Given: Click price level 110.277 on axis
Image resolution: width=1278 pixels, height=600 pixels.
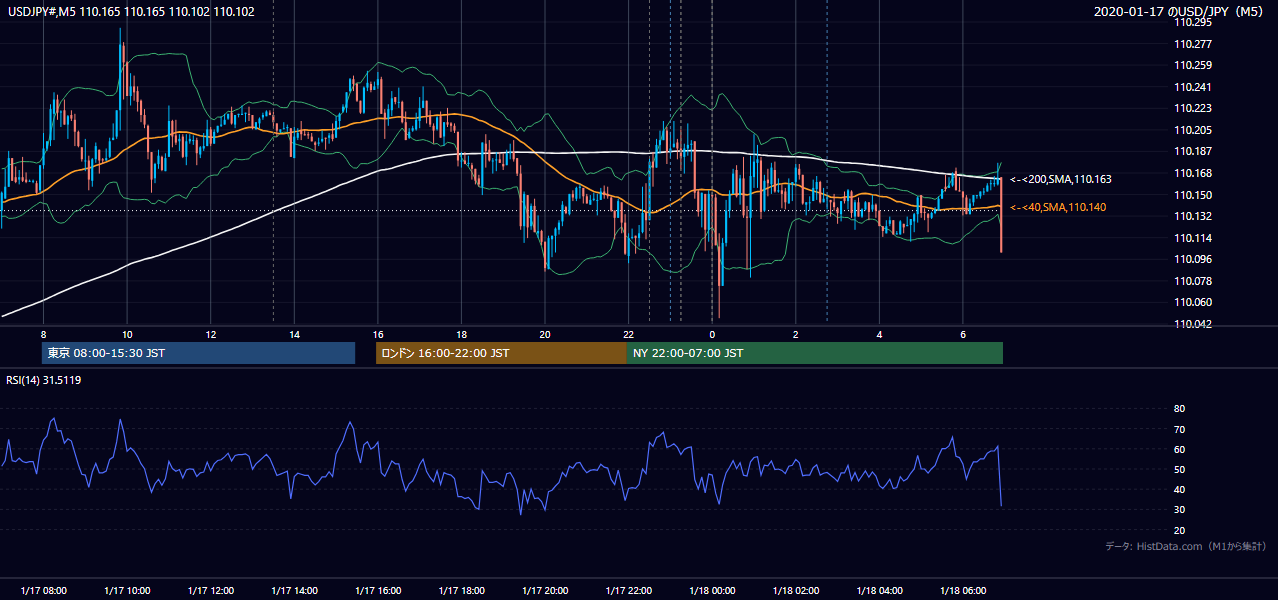Looking at the screenshot, I should (x=1193, y=44).
